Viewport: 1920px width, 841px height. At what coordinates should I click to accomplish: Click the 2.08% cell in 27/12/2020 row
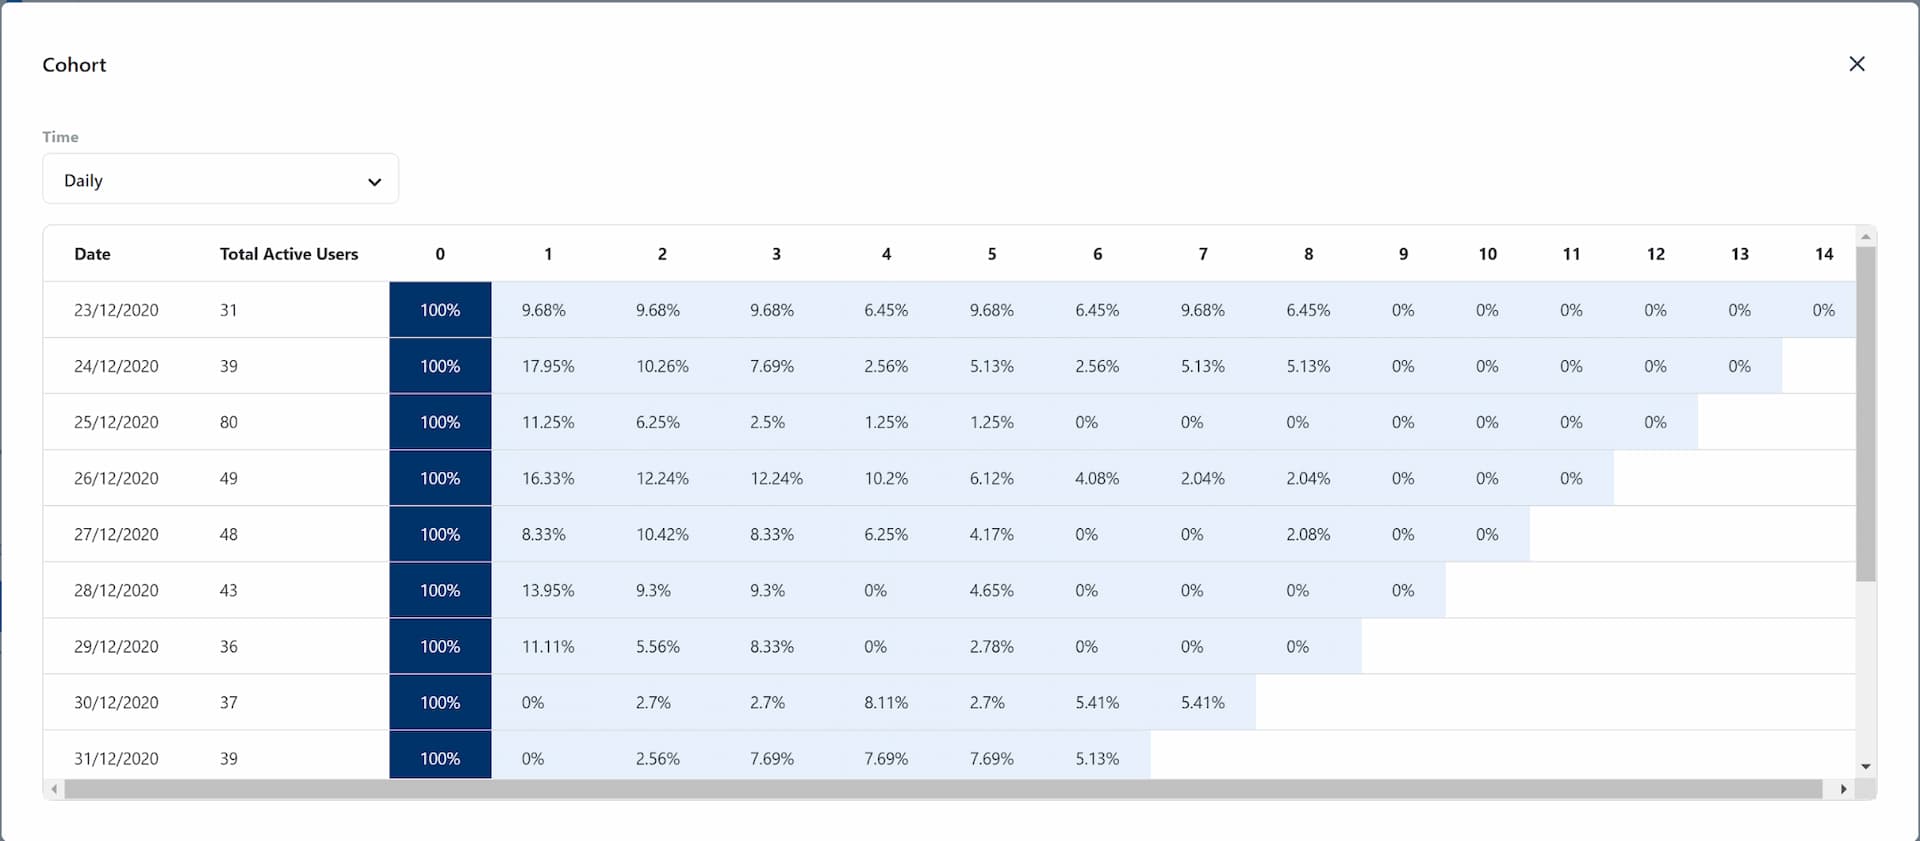coord(1308,534)
